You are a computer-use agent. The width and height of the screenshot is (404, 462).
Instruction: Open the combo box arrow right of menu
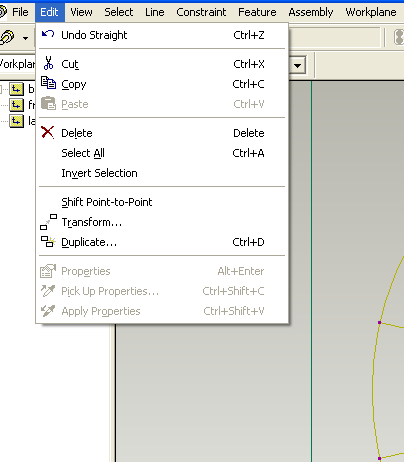297,65
